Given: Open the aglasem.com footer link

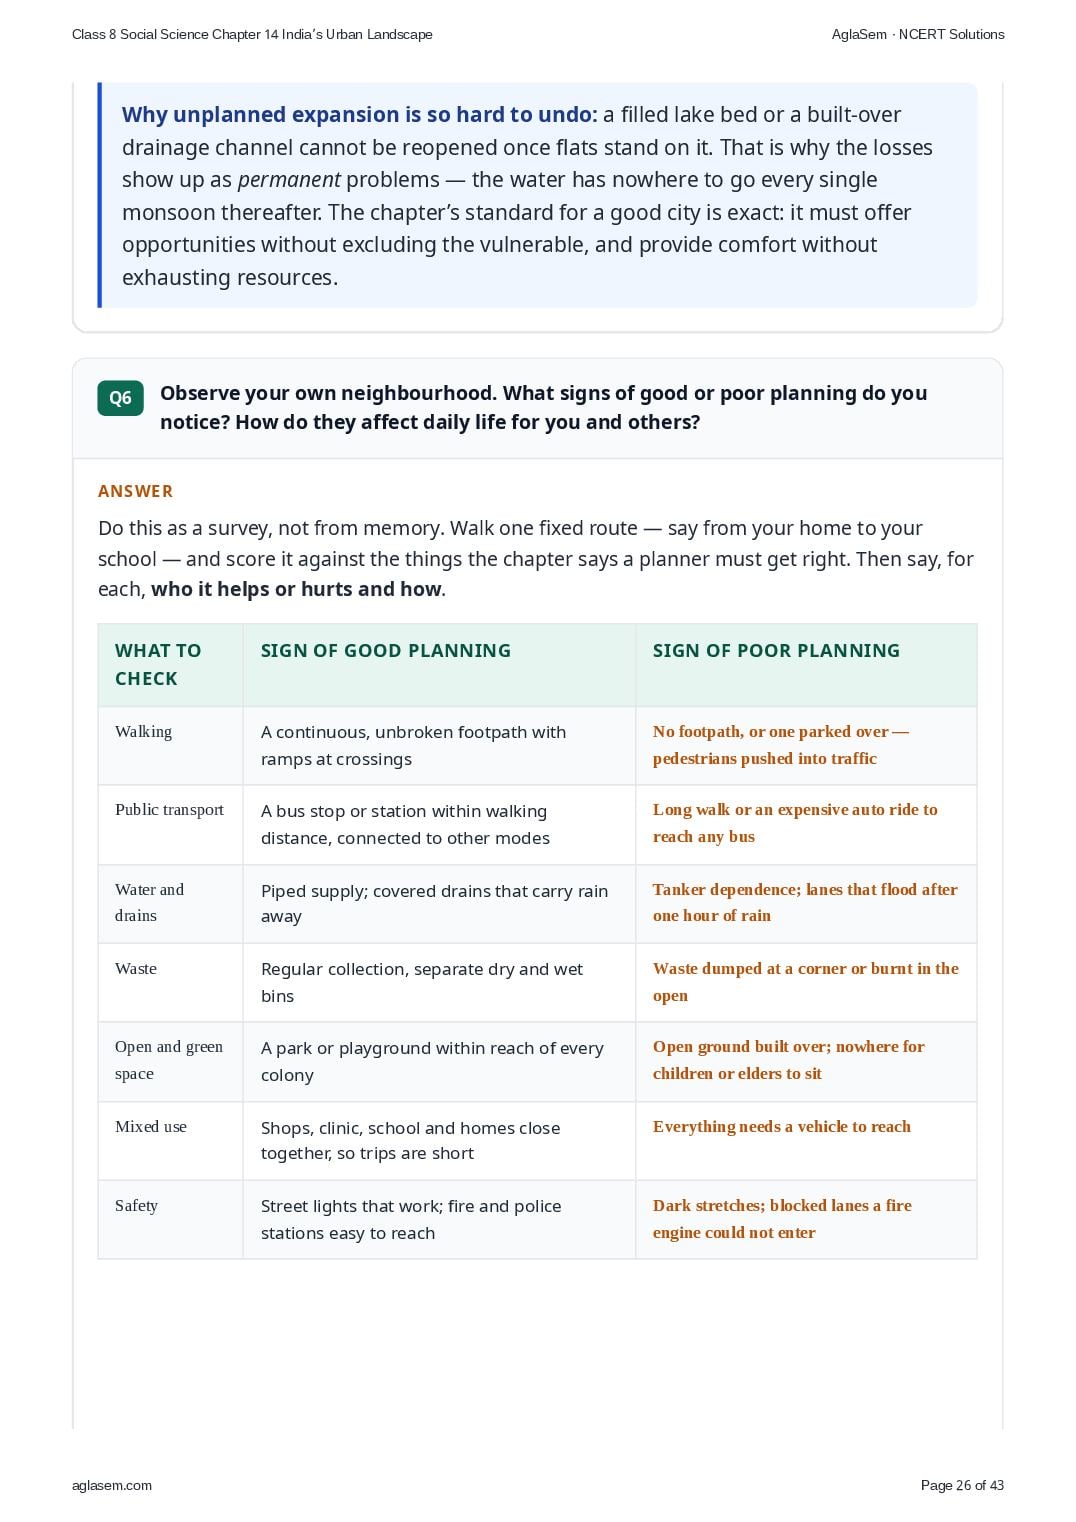Looking at the screenshot, I should tap(112, 1485).
